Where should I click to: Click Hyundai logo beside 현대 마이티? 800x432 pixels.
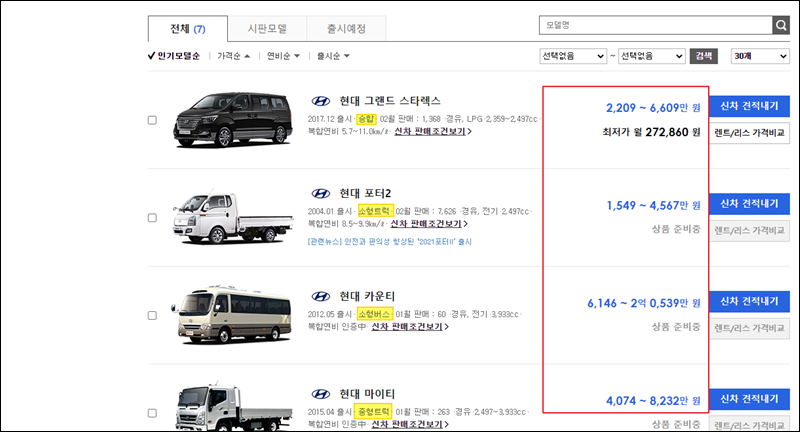(321, 394)
